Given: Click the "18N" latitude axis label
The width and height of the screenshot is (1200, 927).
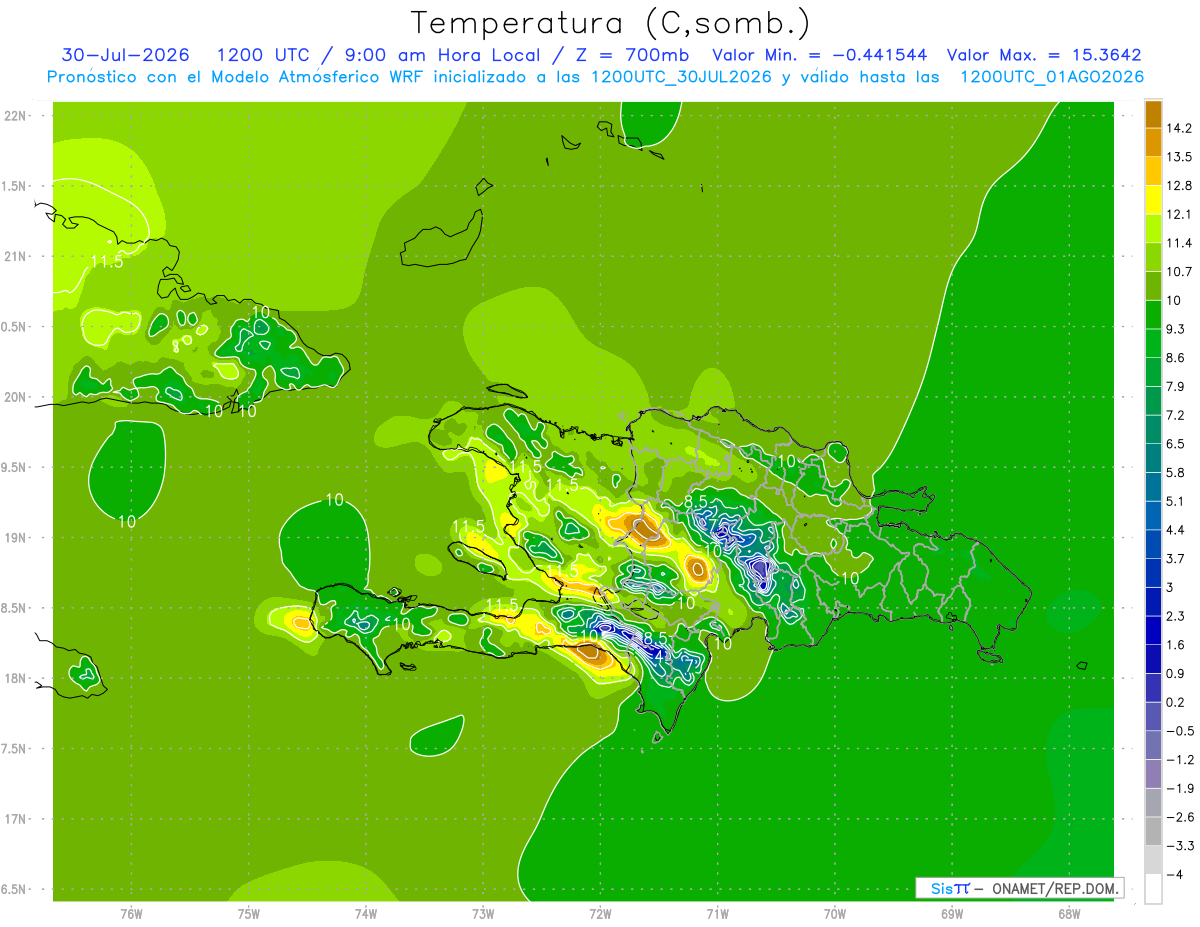Looking at the screenshot, I should [17, 678].
